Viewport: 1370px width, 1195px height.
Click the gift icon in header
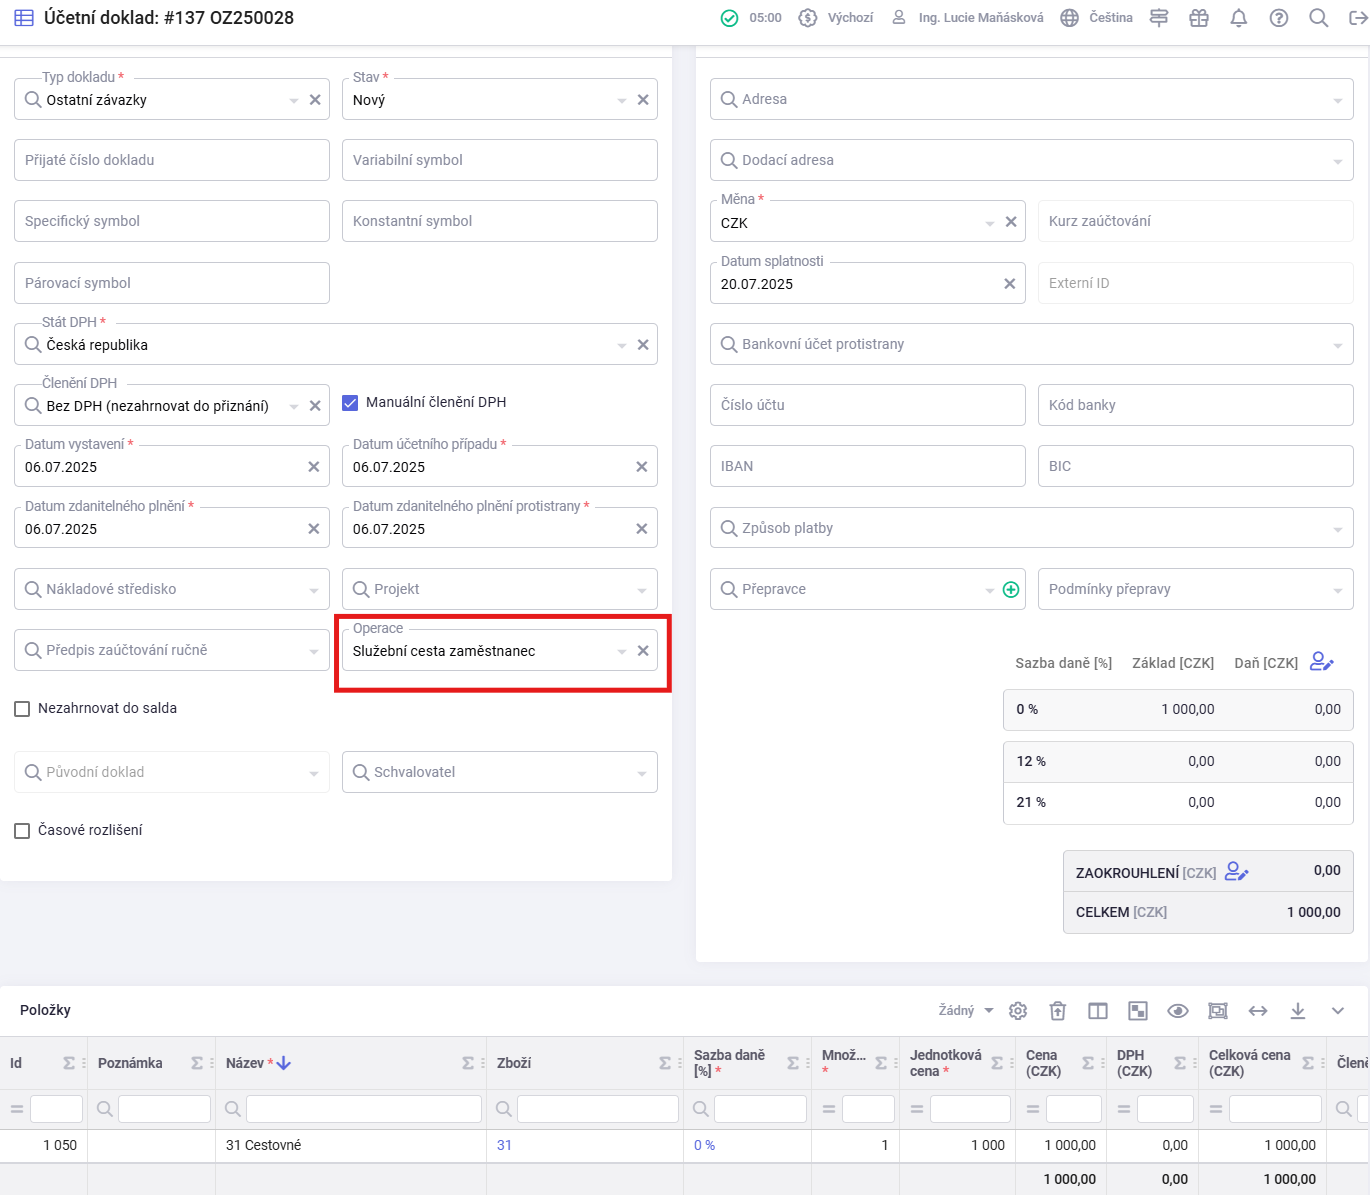[1198, 18]
